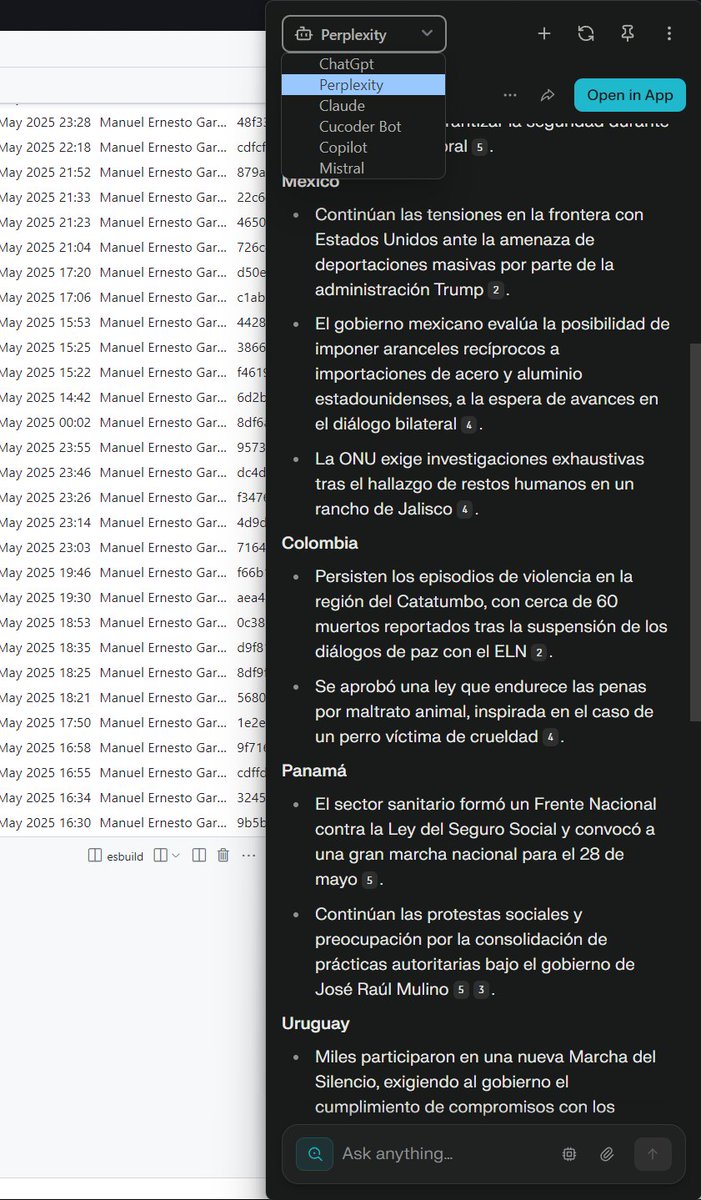The width and height of the screenshot is (701, 1200).
Task: Select the commit row dated May 2025 18:35
Action: click(x=132, y=647)
